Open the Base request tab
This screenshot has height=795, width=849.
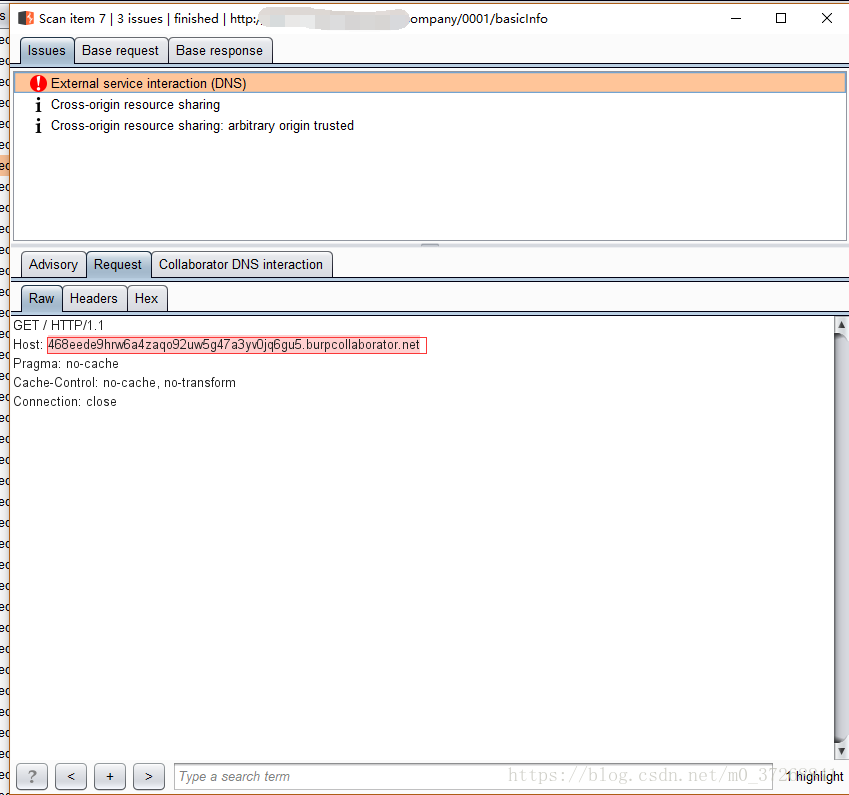pyautogui.click(x=120, y=50)
